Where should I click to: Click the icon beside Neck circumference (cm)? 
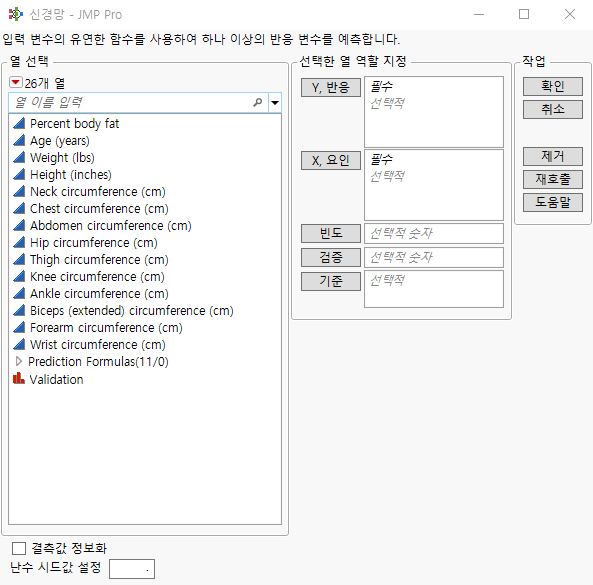(19, 191)
